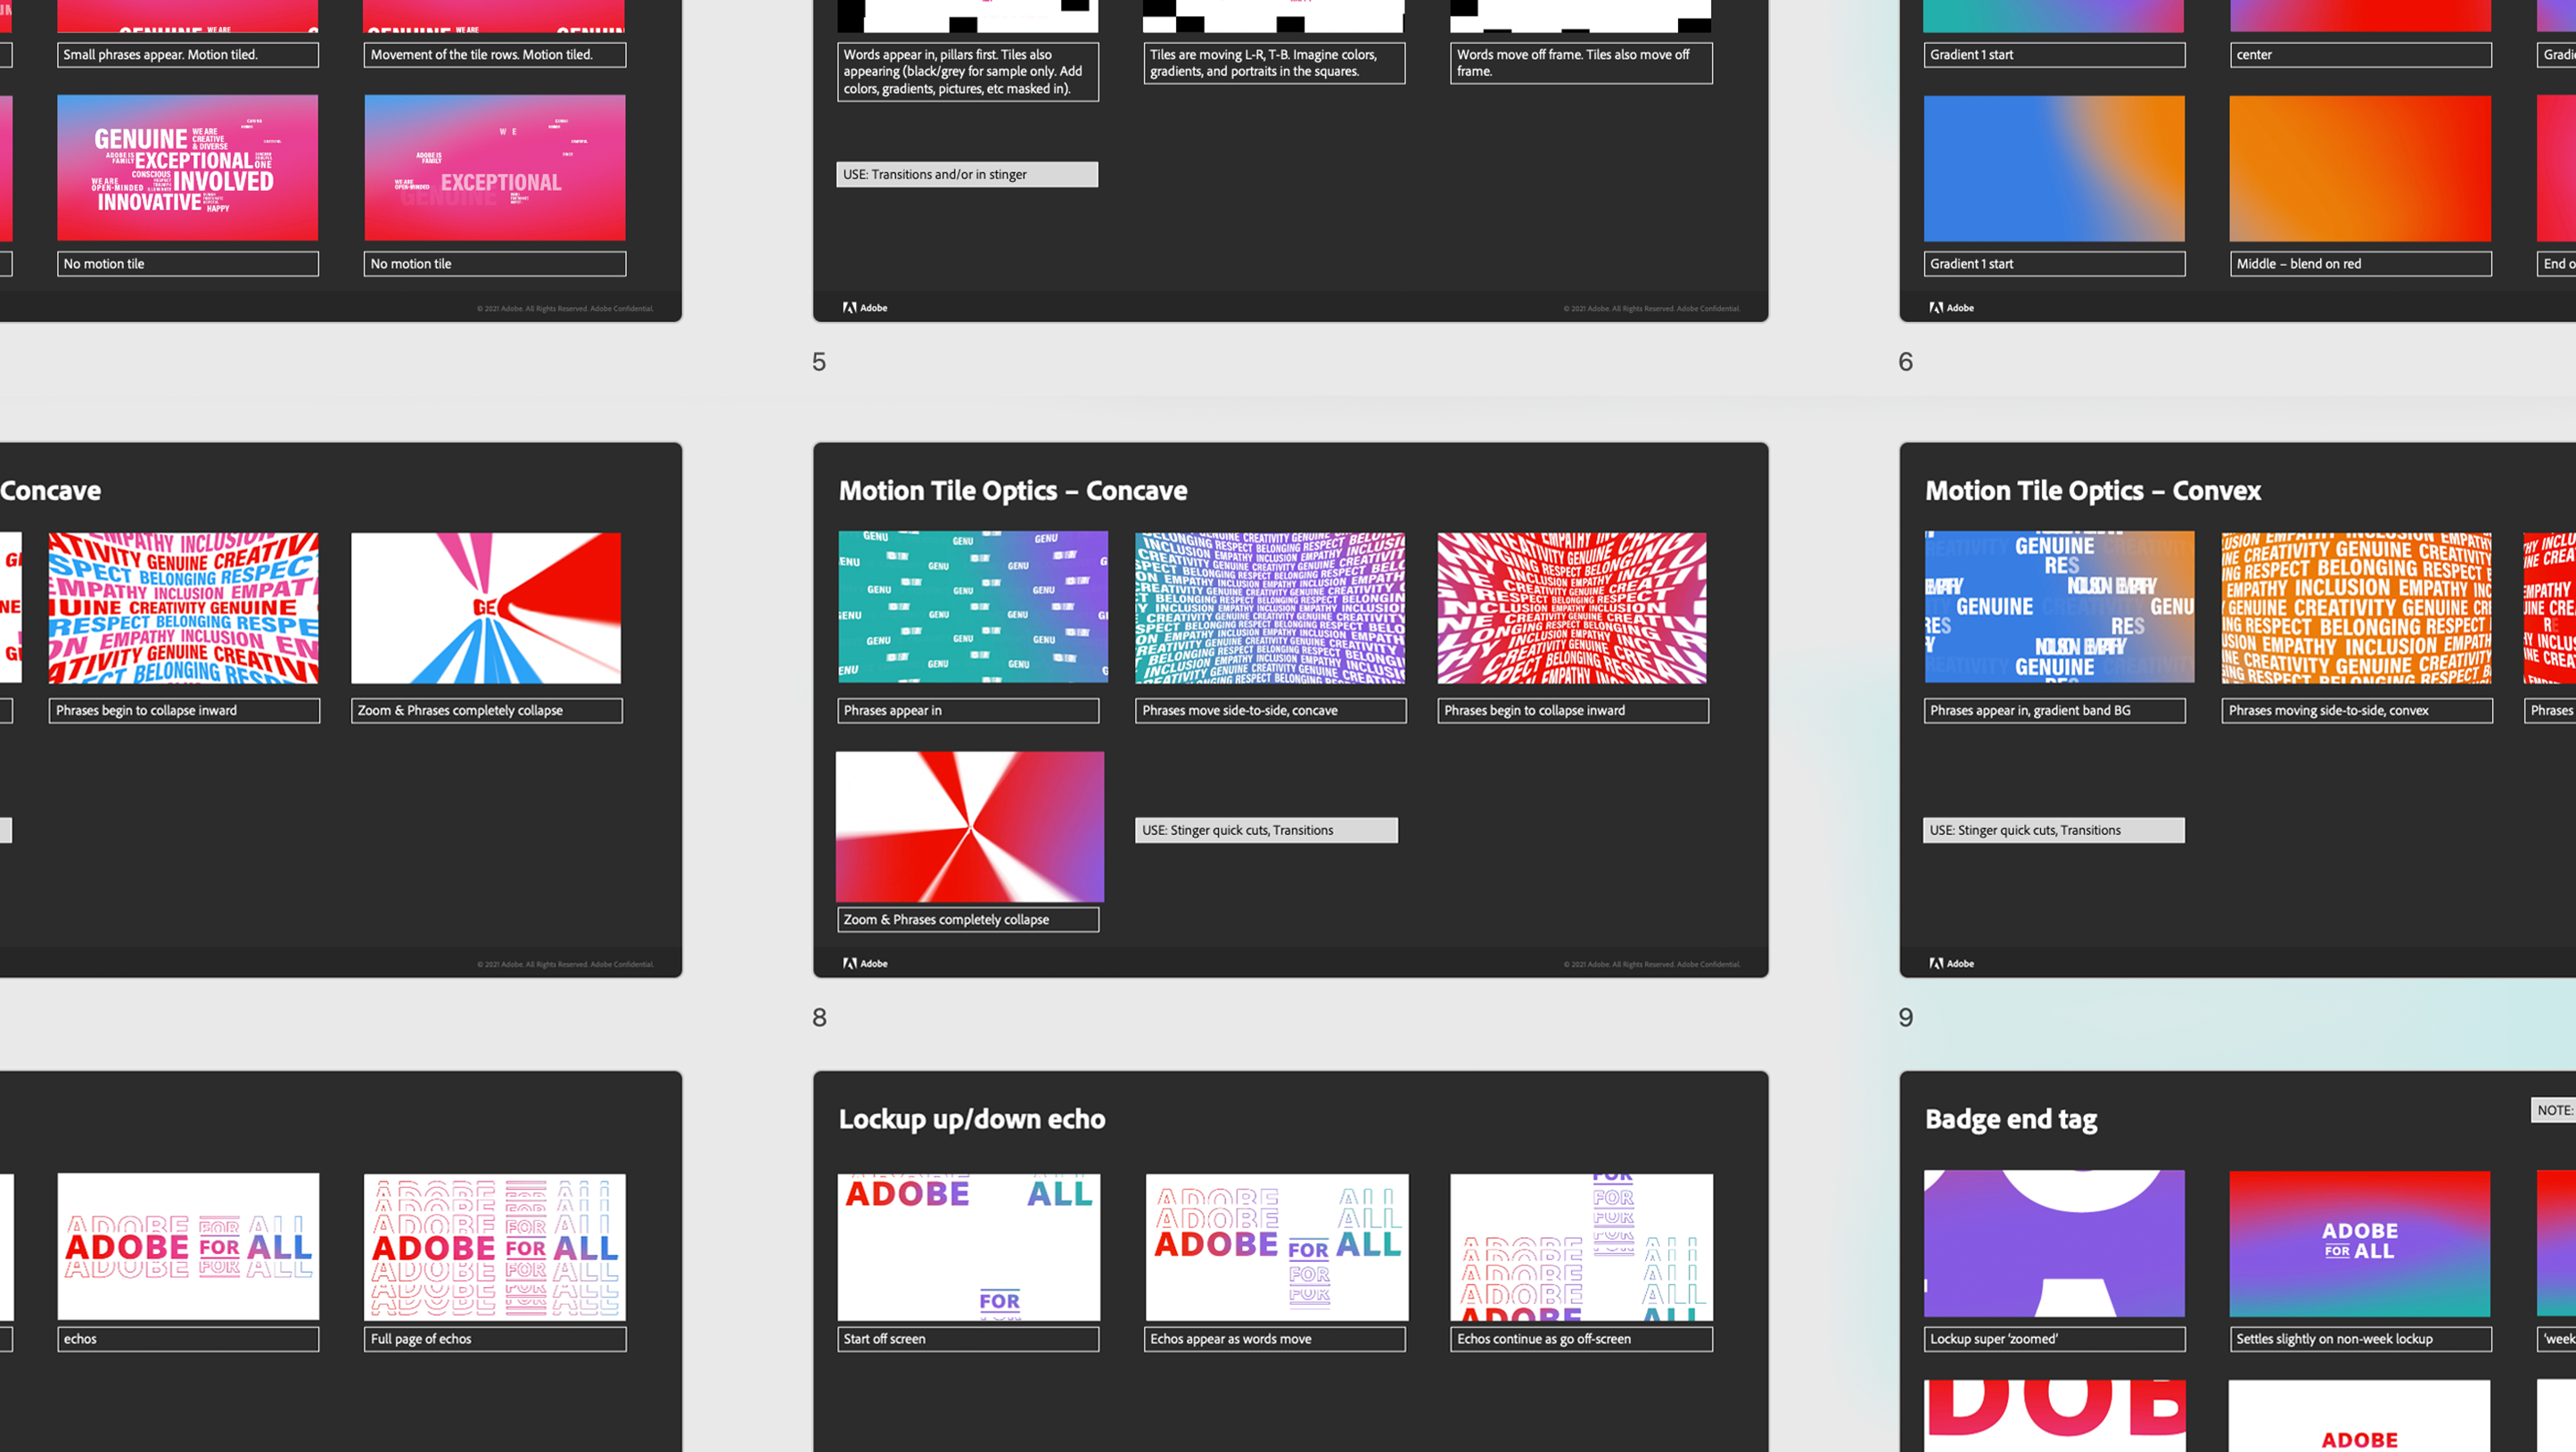This screenshot has height=1452, width=2576.
Task: Click the 'Zoom & Phrases completely collapse' caption on slide 8
Action: tap(968, 919)
